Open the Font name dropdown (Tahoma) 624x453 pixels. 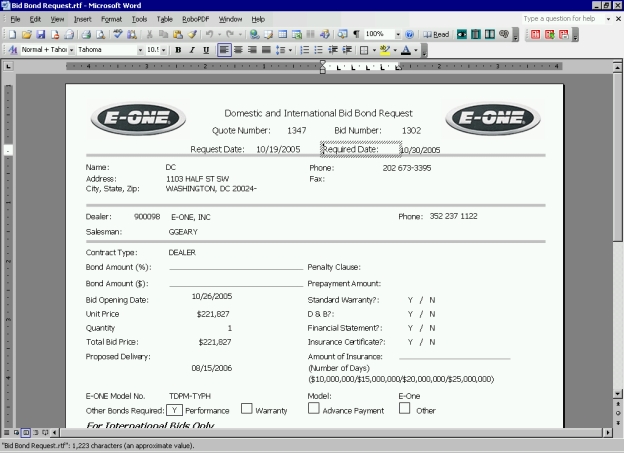(140, 50)
